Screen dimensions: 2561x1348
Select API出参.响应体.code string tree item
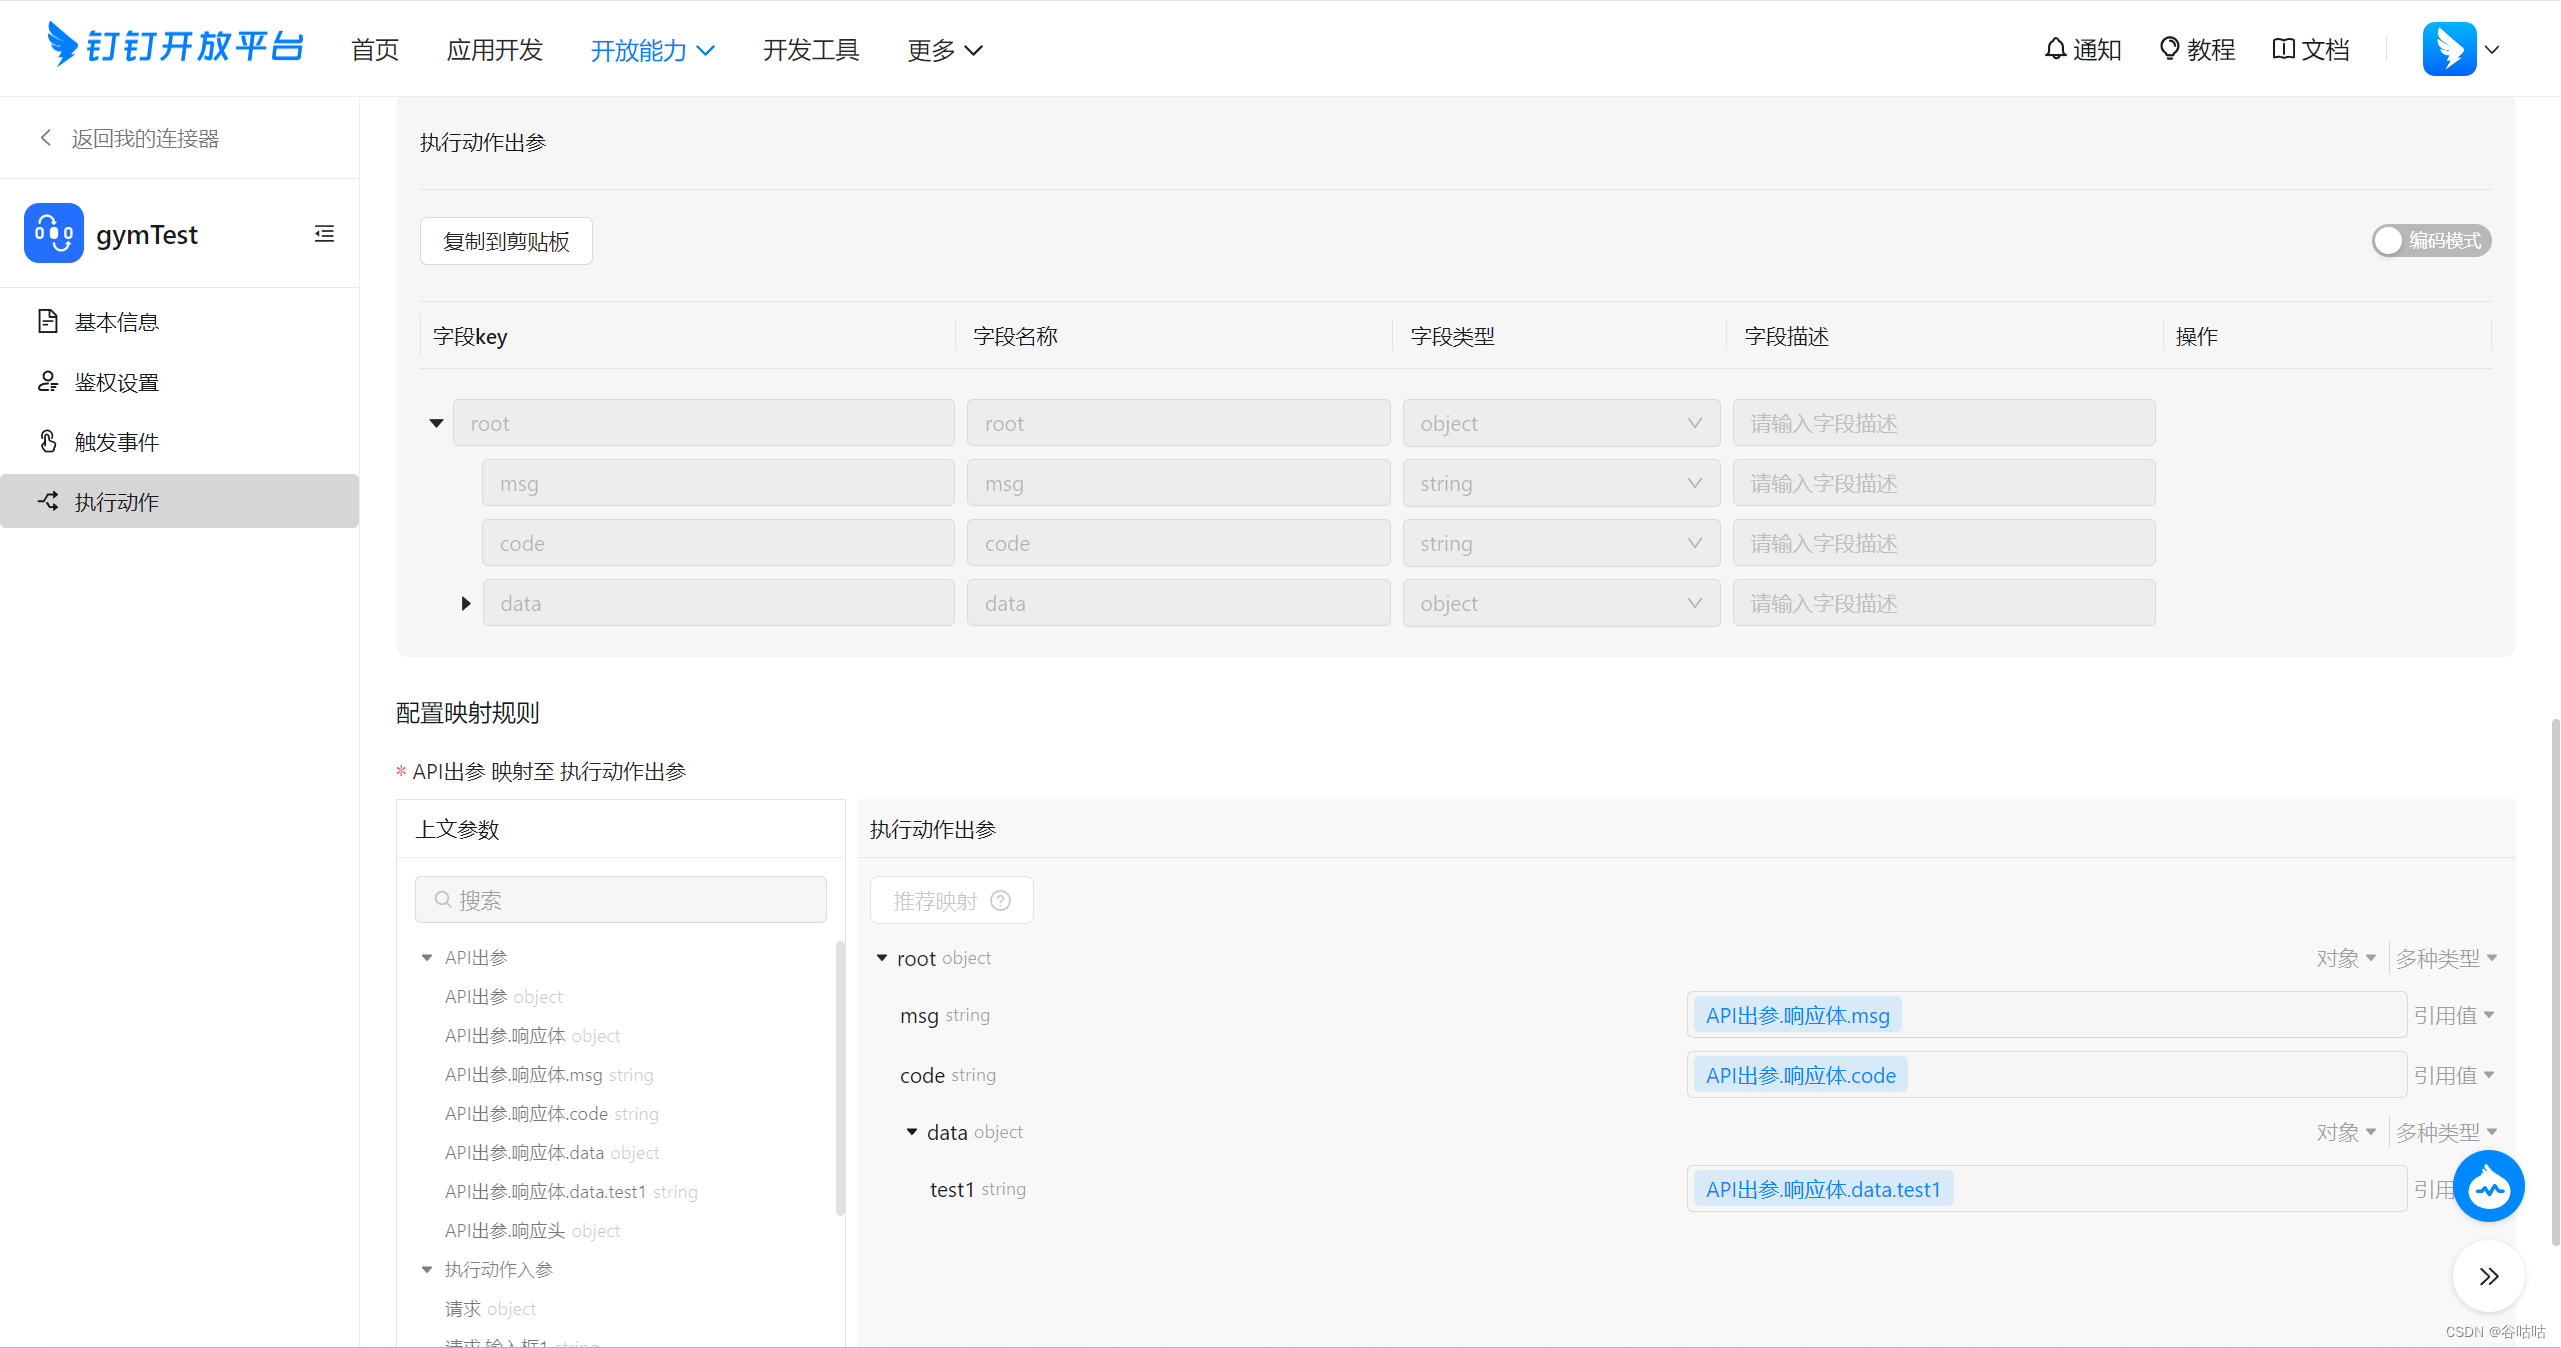[x=551, y=1114]
